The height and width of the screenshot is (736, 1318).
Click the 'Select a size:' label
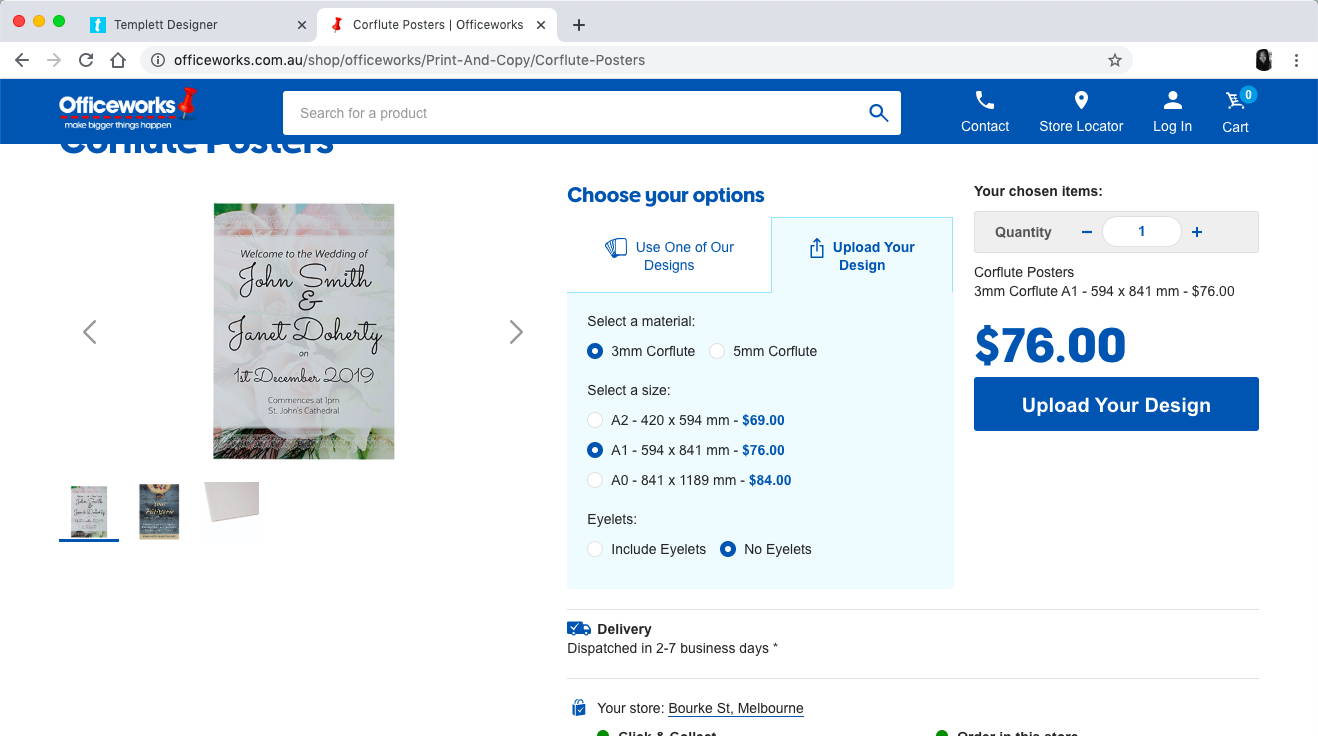click(x=629, y=390)
